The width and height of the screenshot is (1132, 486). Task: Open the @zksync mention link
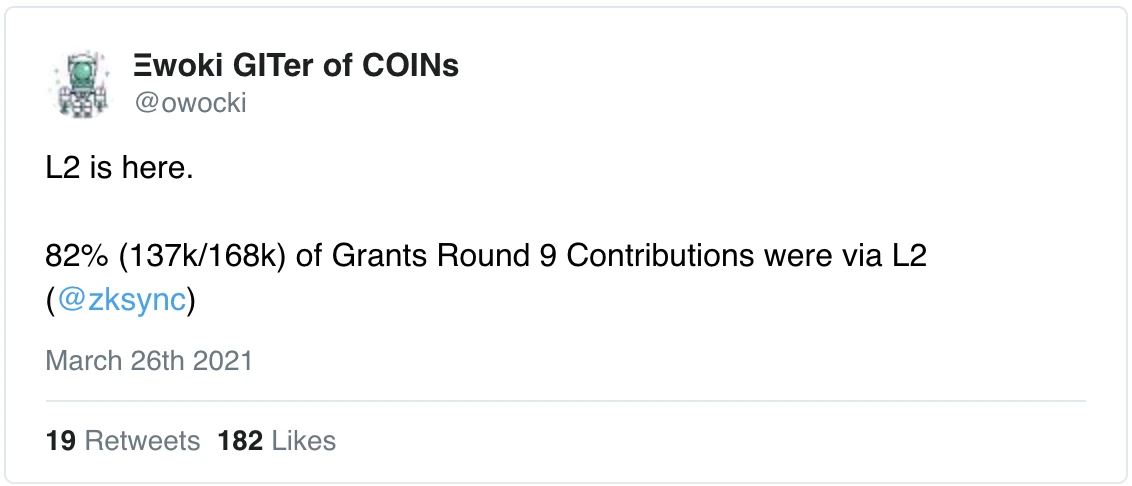121,300
